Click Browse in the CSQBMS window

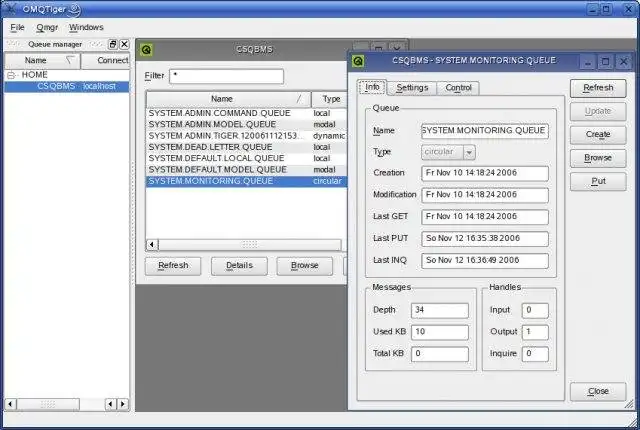[304, 266]
